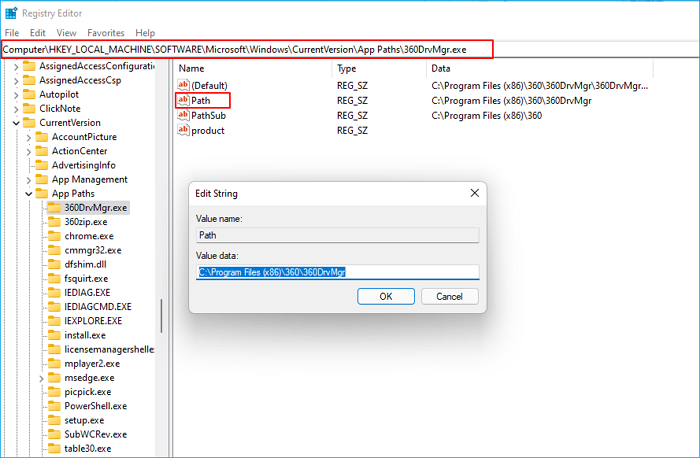This screenshot has height=458, width=700.
Task: Click the IEDIAG.EXE folder icon
Action: (x=54, y=293)
